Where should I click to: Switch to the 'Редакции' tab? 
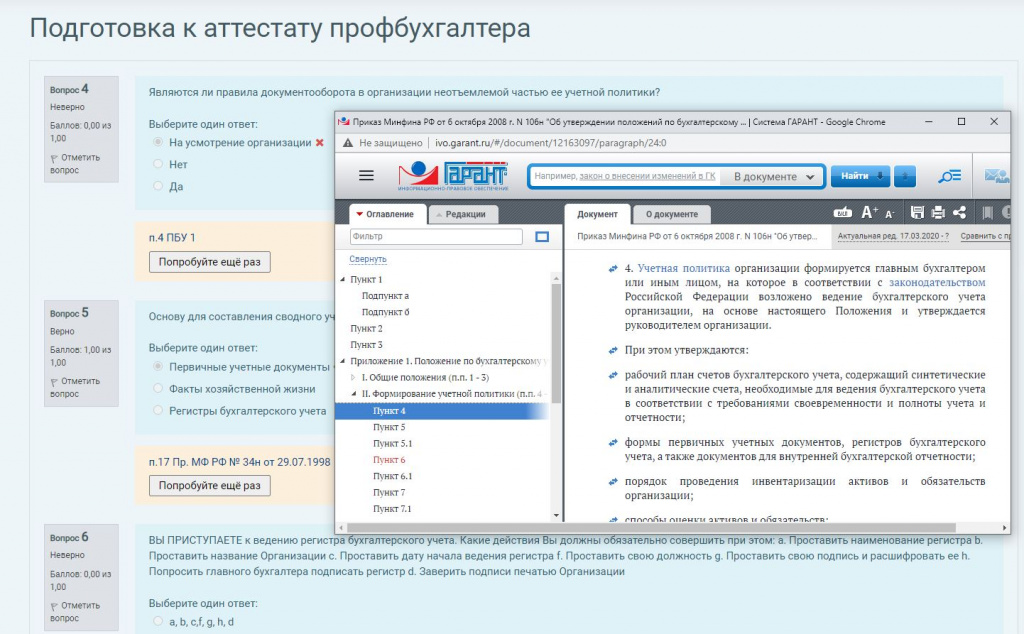[x=465, y=214]
